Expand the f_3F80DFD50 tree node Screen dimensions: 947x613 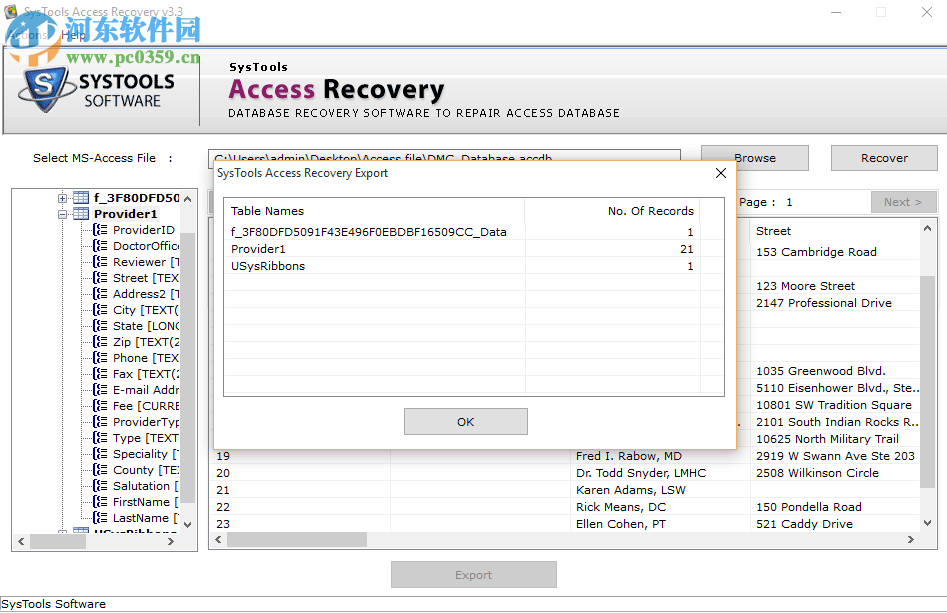pyautogui.click(x=62, y=197)
